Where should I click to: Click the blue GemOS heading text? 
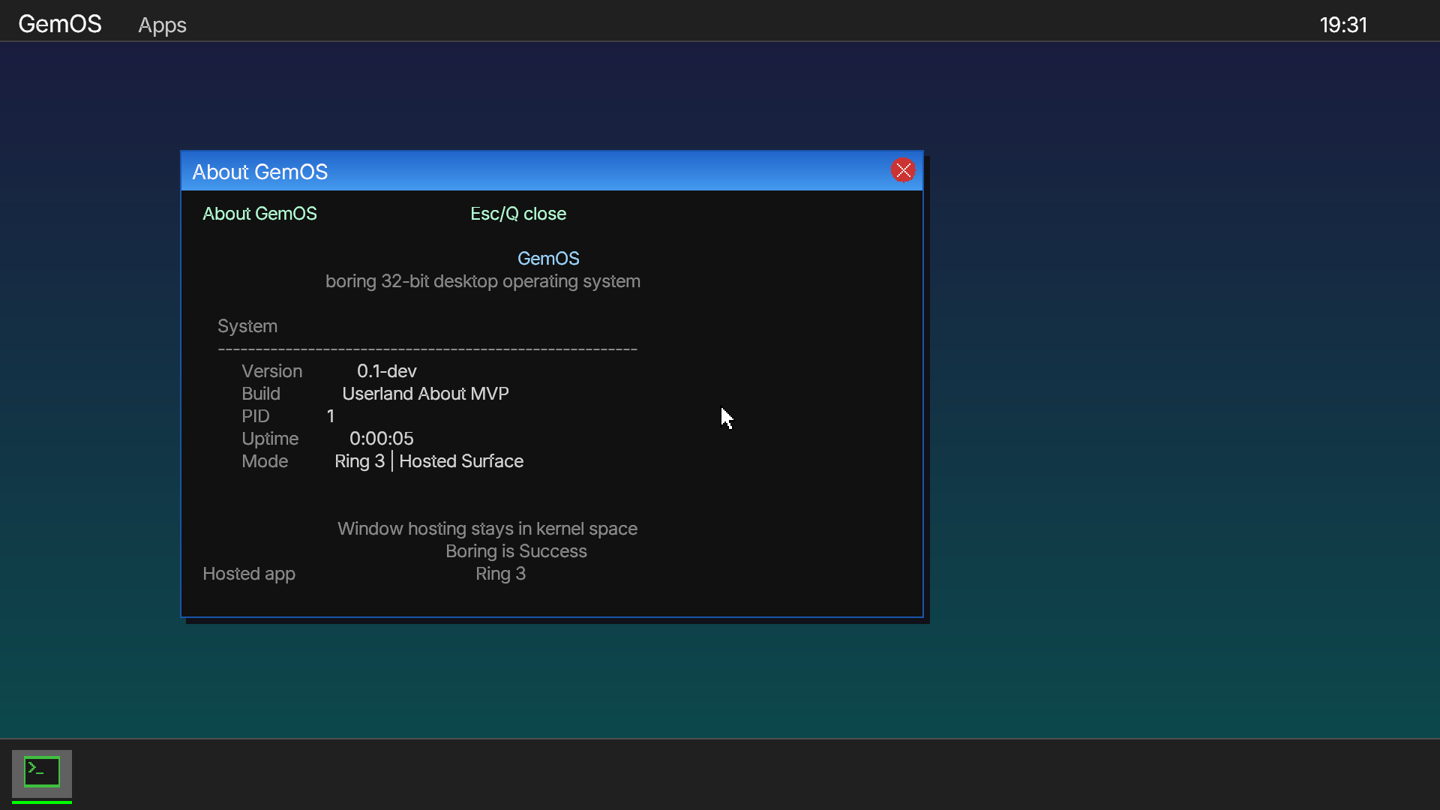pos(548,259)
